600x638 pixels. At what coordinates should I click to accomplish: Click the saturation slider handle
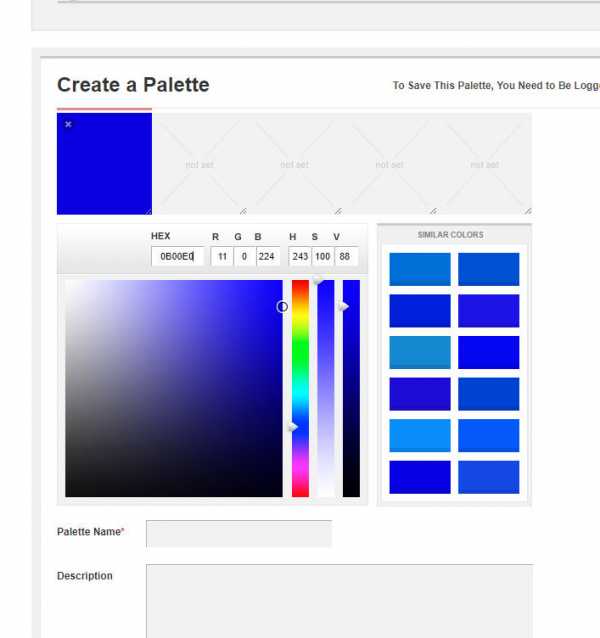[318, 280]
